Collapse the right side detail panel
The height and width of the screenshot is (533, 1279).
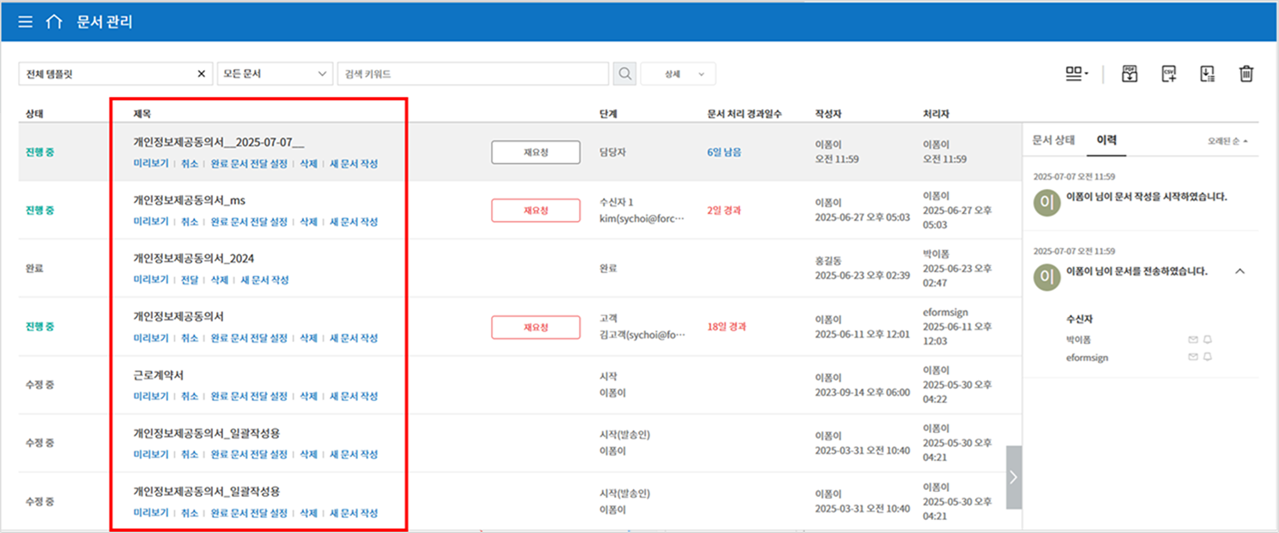[x=1013, y=477]
